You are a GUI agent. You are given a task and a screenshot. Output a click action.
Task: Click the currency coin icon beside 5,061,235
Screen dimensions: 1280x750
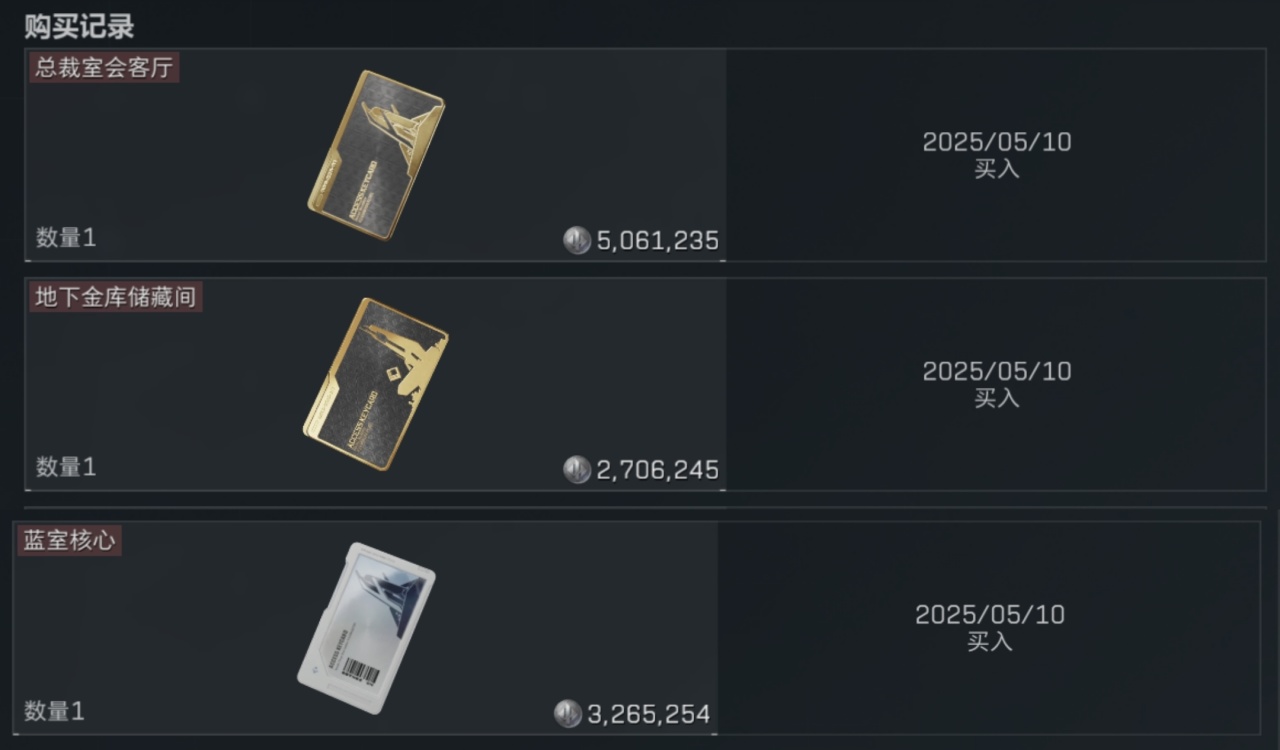coord(577,240)
